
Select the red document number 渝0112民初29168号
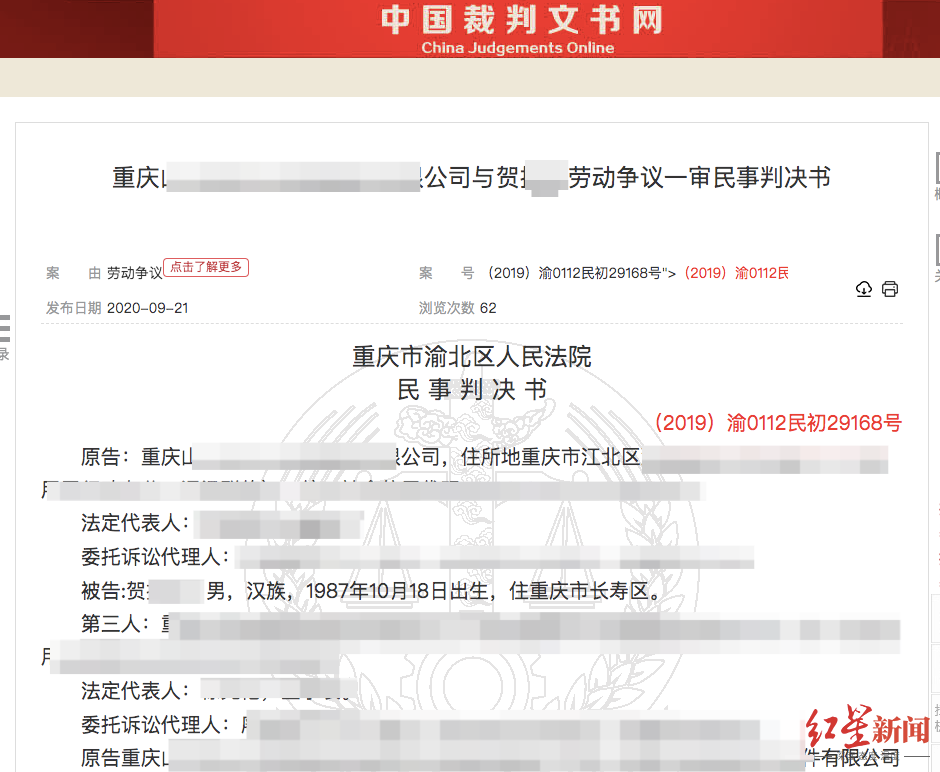pos(778,423)
